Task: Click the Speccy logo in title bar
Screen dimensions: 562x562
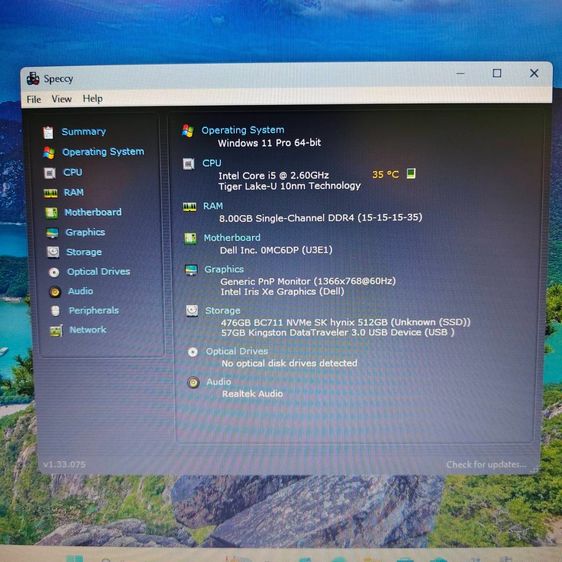Action: pos(33,78)
